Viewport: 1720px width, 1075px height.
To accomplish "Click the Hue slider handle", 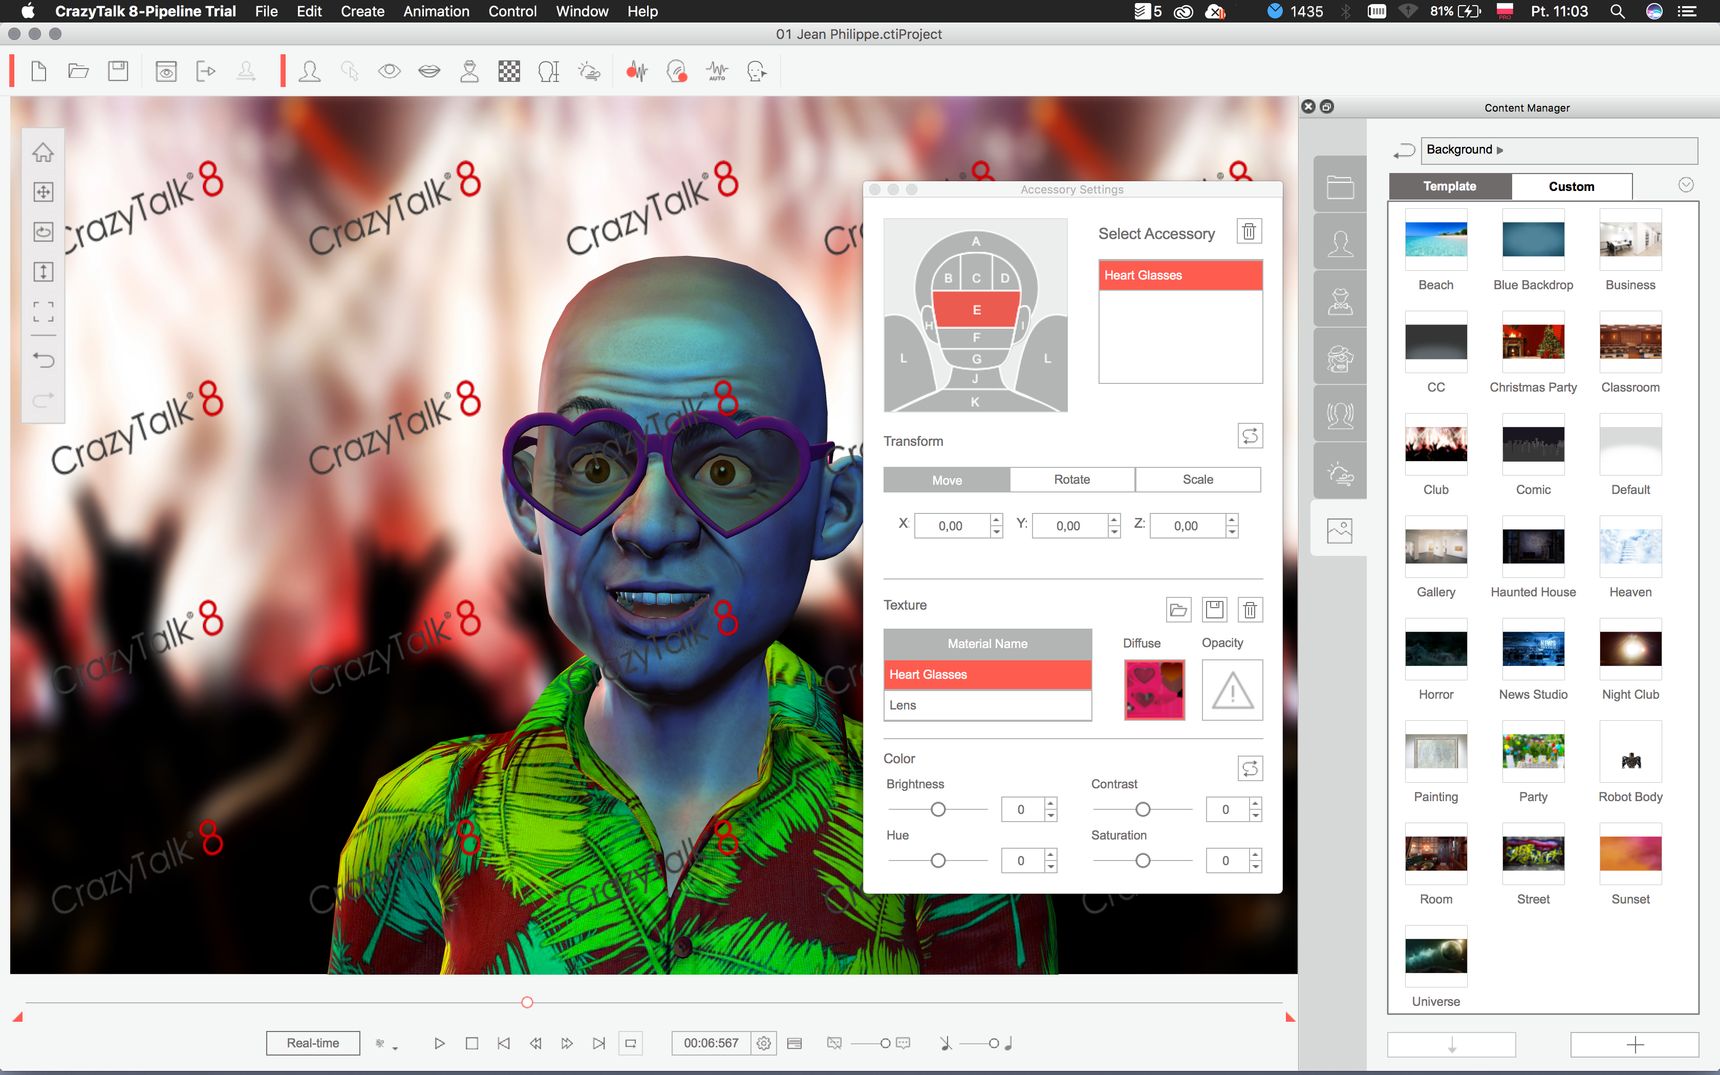I will click(938, 861).
